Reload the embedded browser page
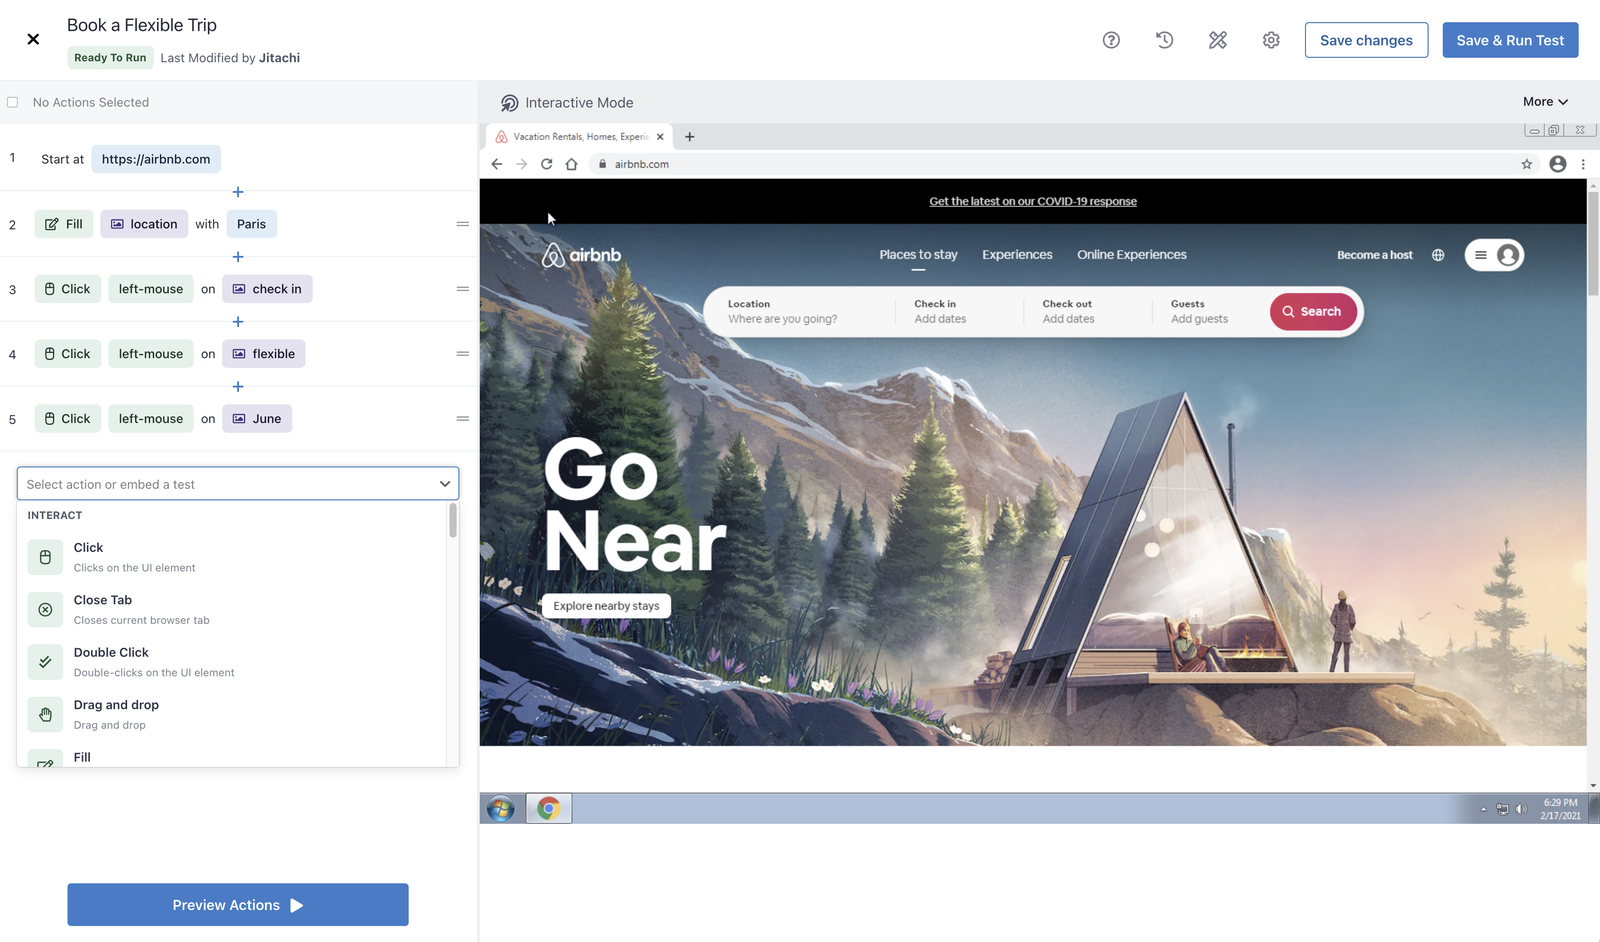The width and height of the screenshot is (1600, 942). [547, 164]
